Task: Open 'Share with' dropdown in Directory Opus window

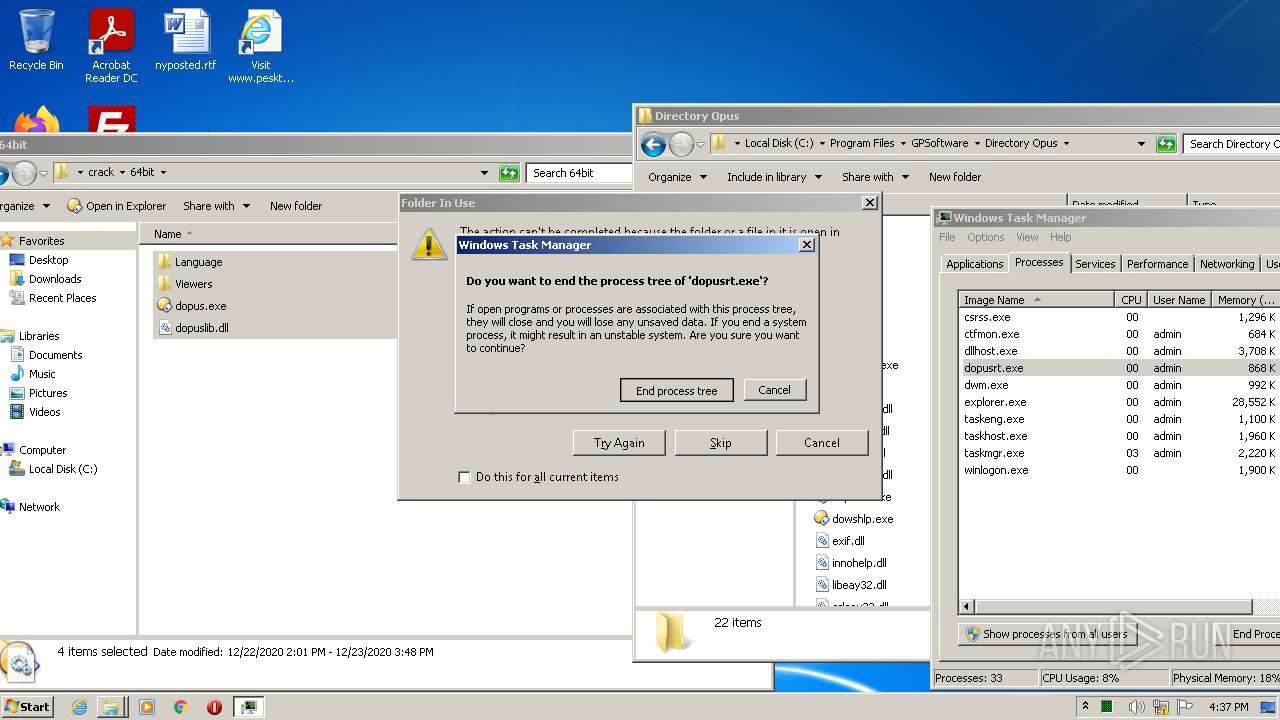Action: 875,177
